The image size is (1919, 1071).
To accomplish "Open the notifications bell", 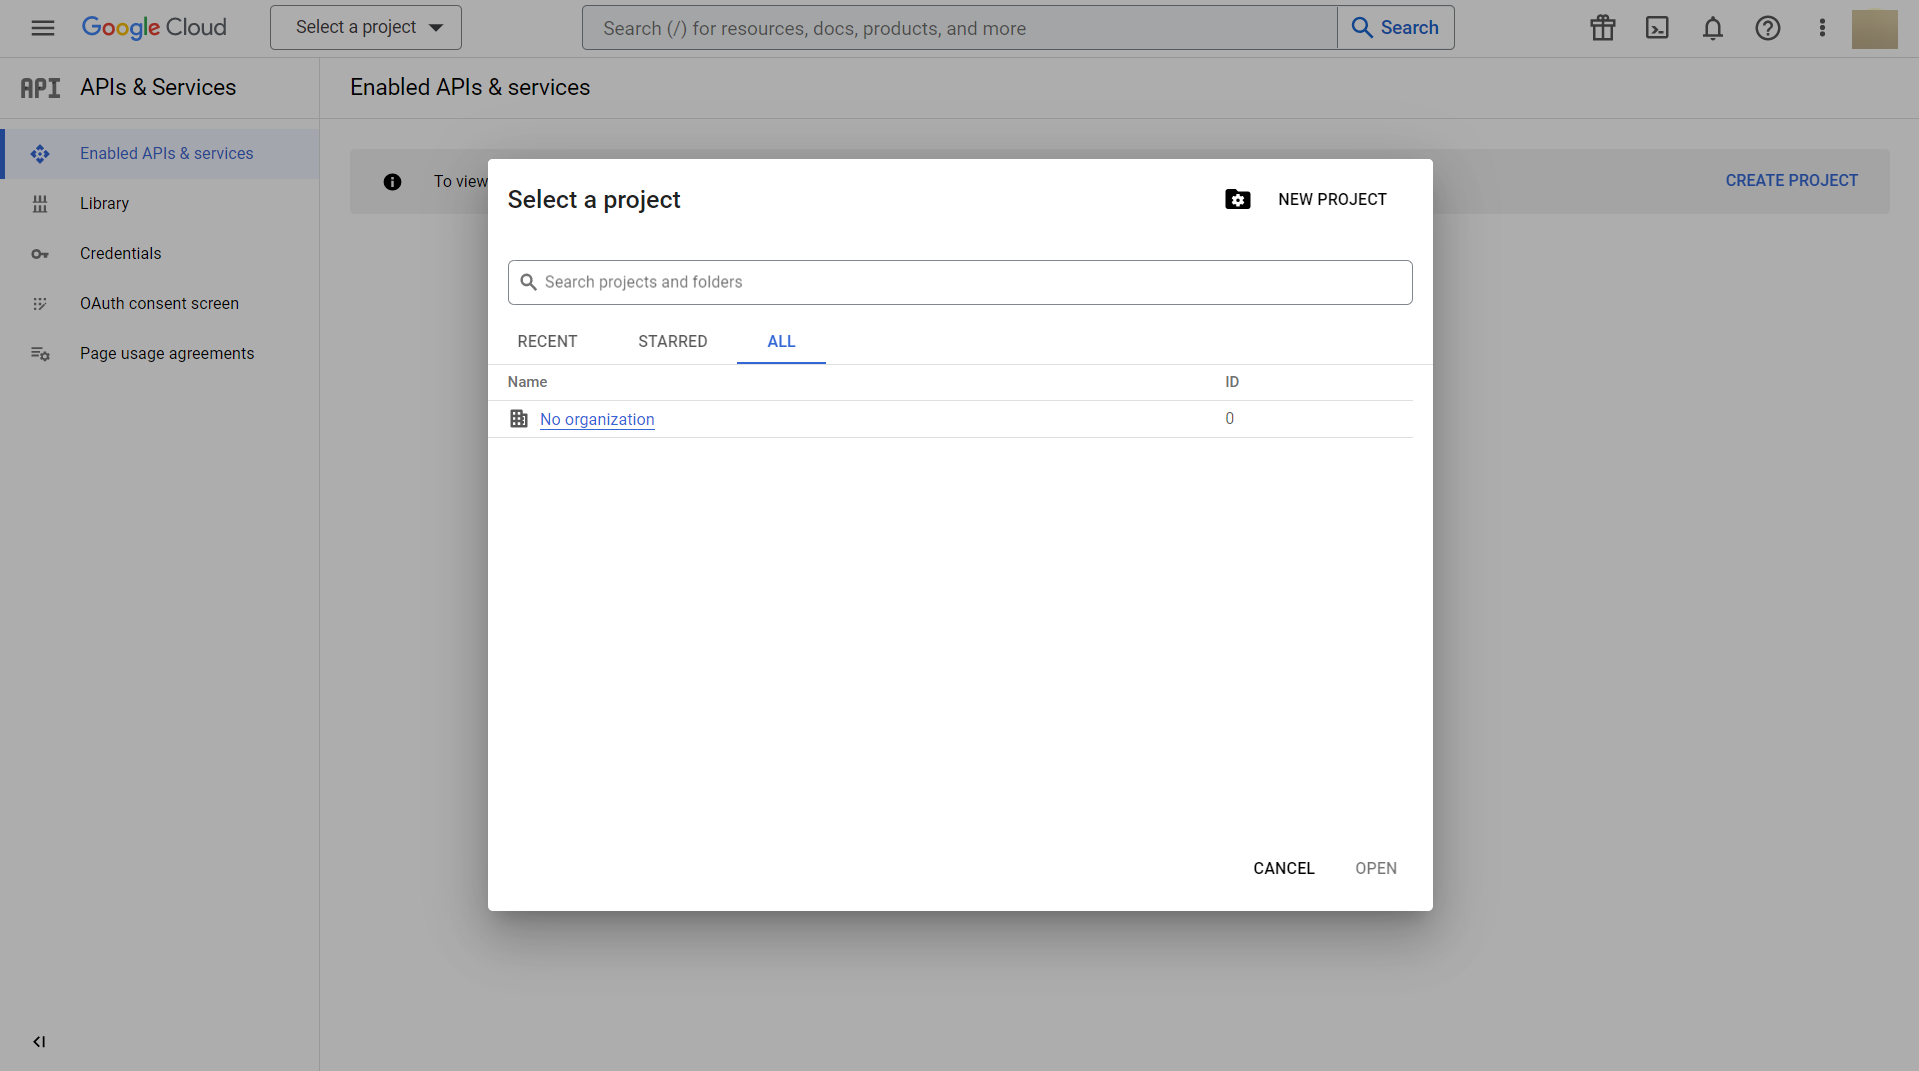I will click(x=1712, y=28).
